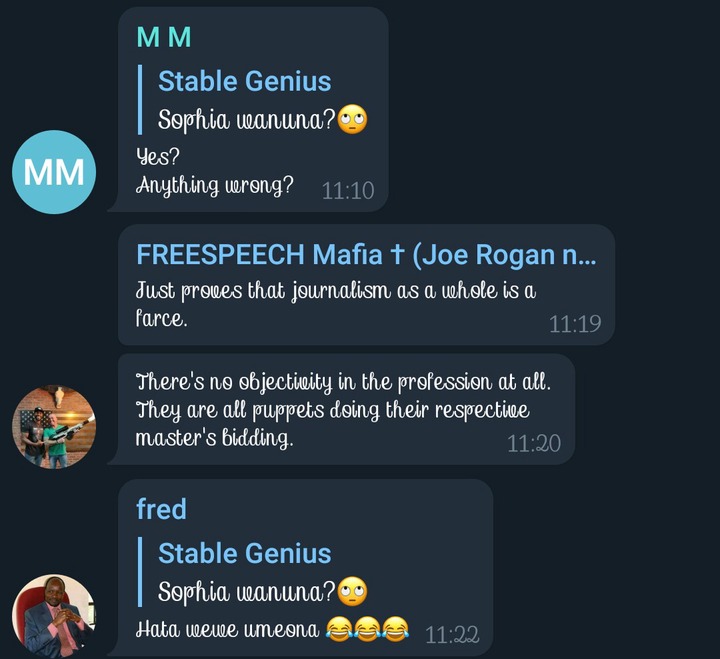Tap the last laughing-tears emoji
Screen dimensions: 720x659
pos(395,629)
